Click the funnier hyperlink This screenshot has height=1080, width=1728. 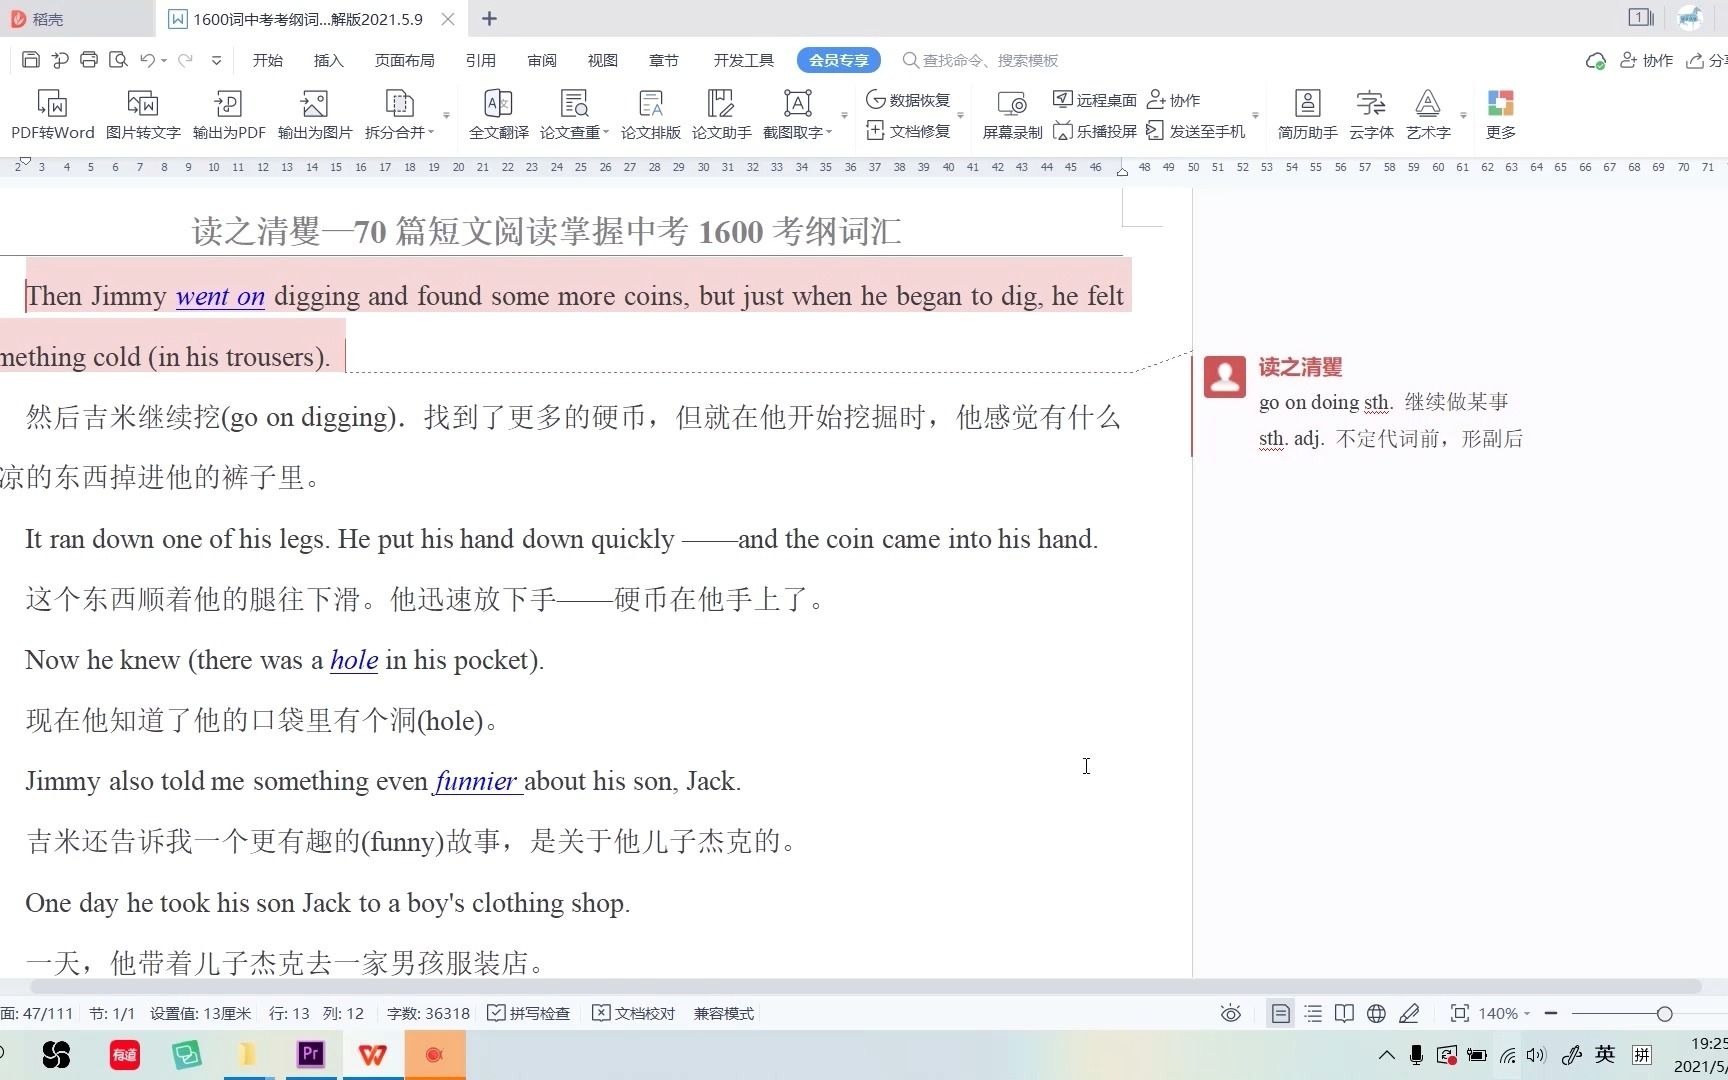pos(477,781)
